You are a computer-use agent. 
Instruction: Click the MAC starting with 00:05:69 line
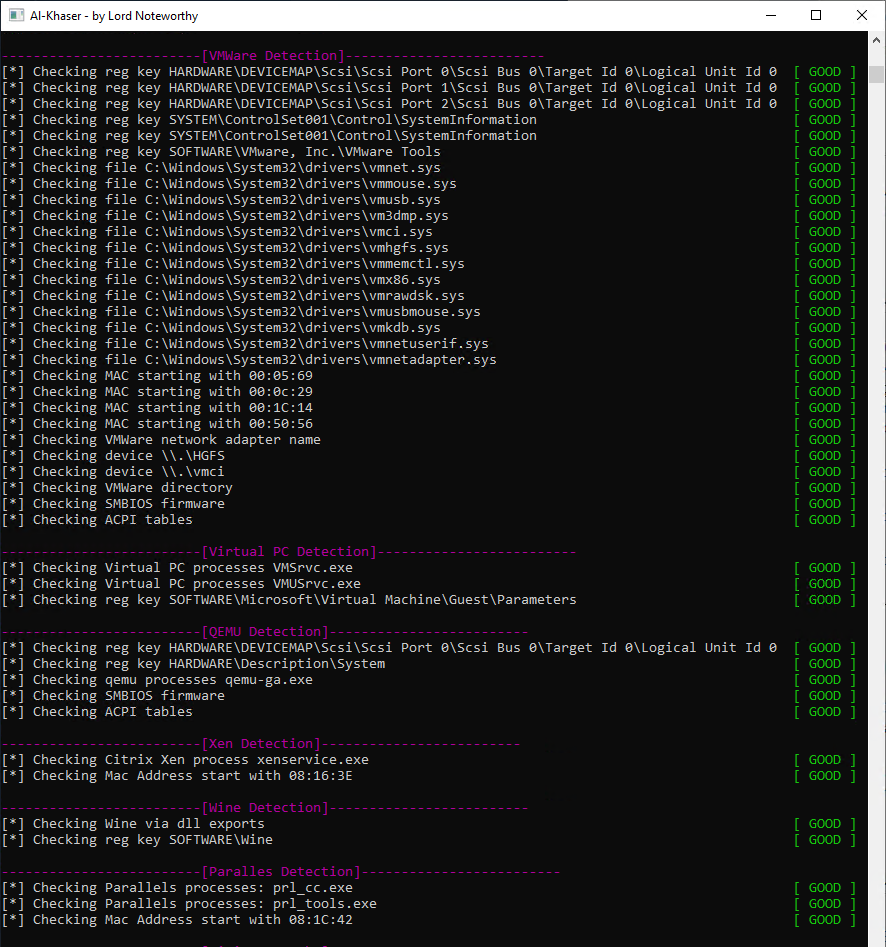pos(157,376)
